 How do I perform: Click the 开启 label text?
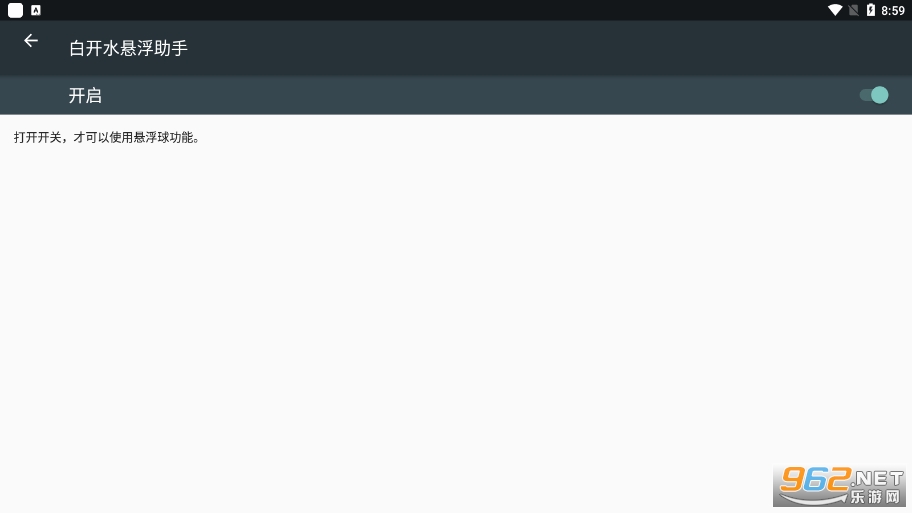click(x=85, y=95)
